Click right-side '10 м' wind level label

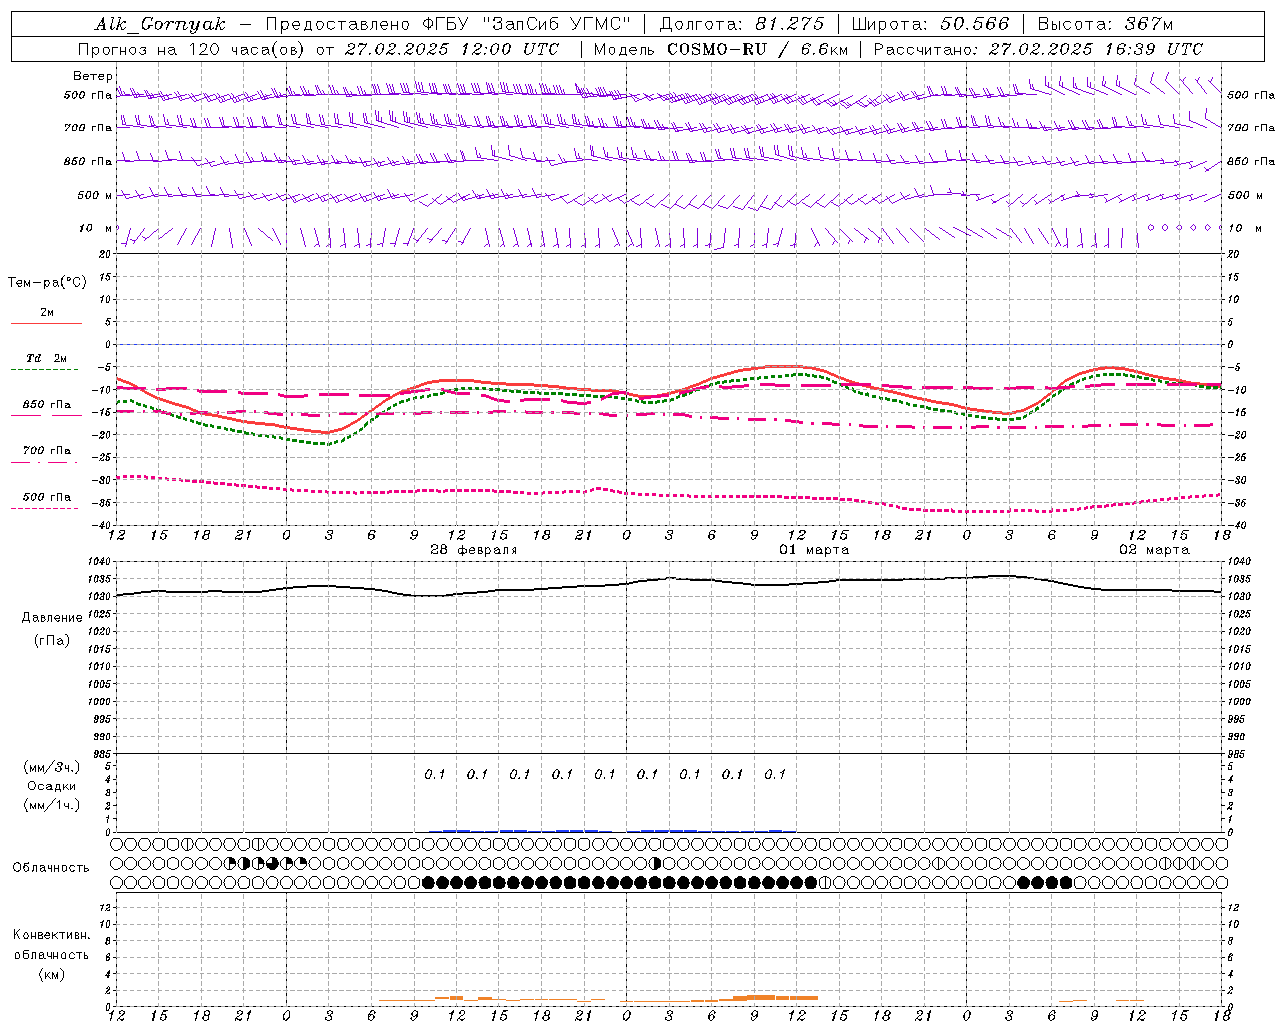coord(1245,228)
